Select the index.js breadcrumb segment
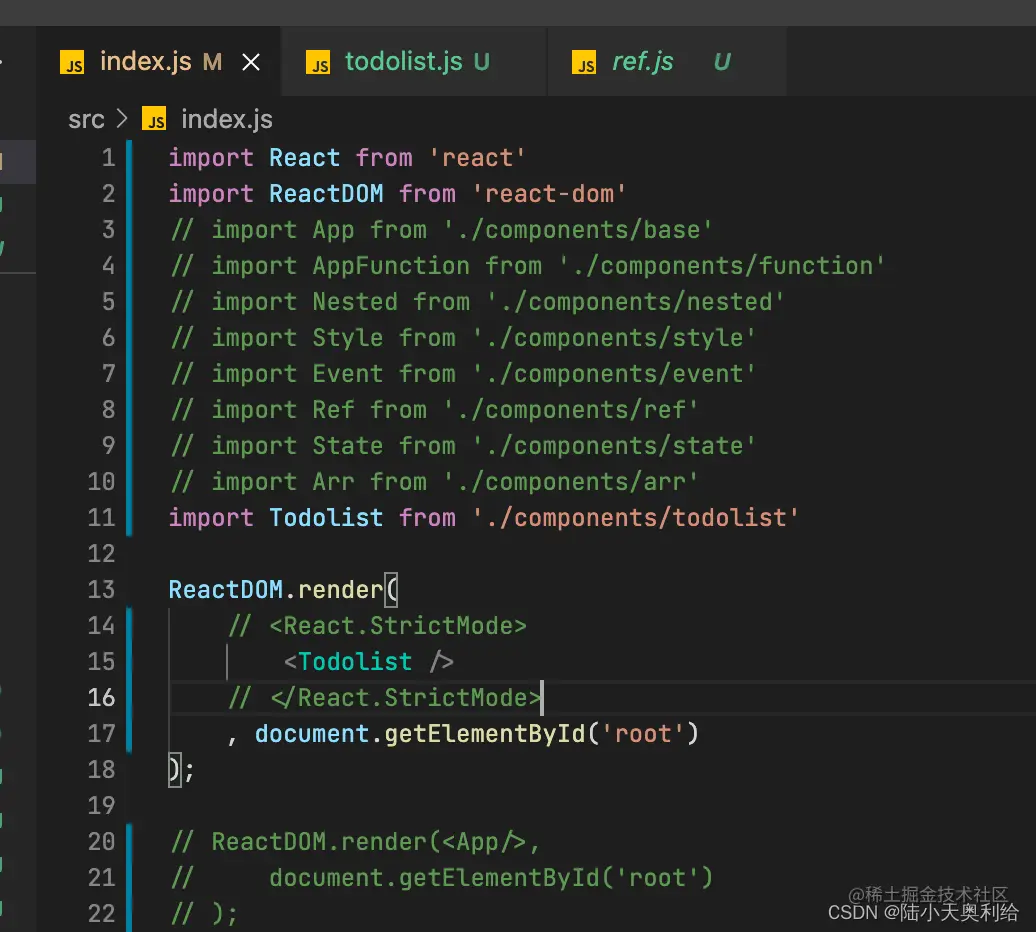This screenshot has width=1036, height=932. coord(227,120)
